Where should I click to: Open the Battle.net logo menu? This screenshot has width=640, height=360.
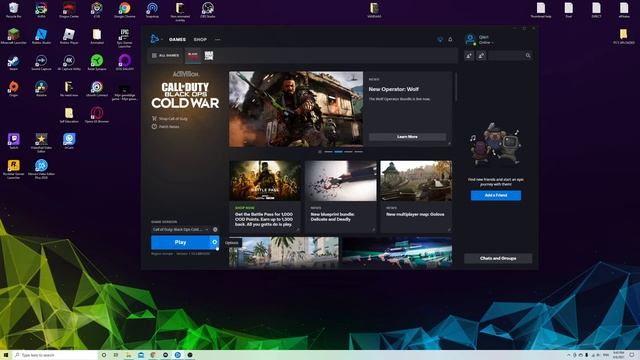point(154,39)
